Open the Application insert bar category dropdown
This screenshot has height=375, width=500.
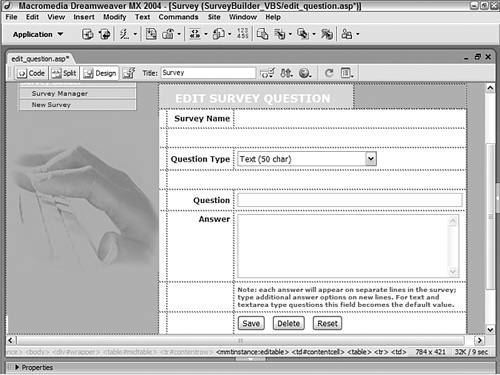tap(38, 34)
